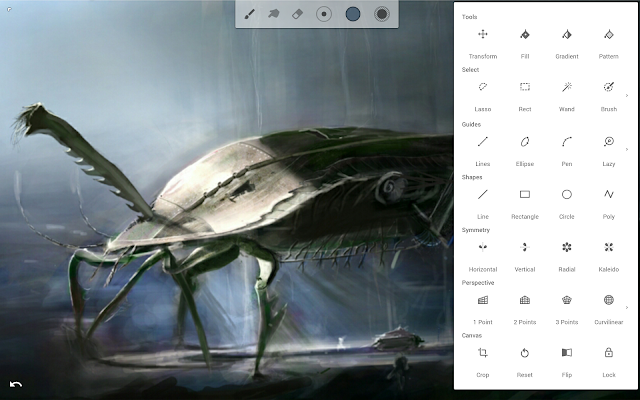Screen dimensions: 640x400
Task: Enable 1 Point perspective grid
Action: (x=483, y=300)
